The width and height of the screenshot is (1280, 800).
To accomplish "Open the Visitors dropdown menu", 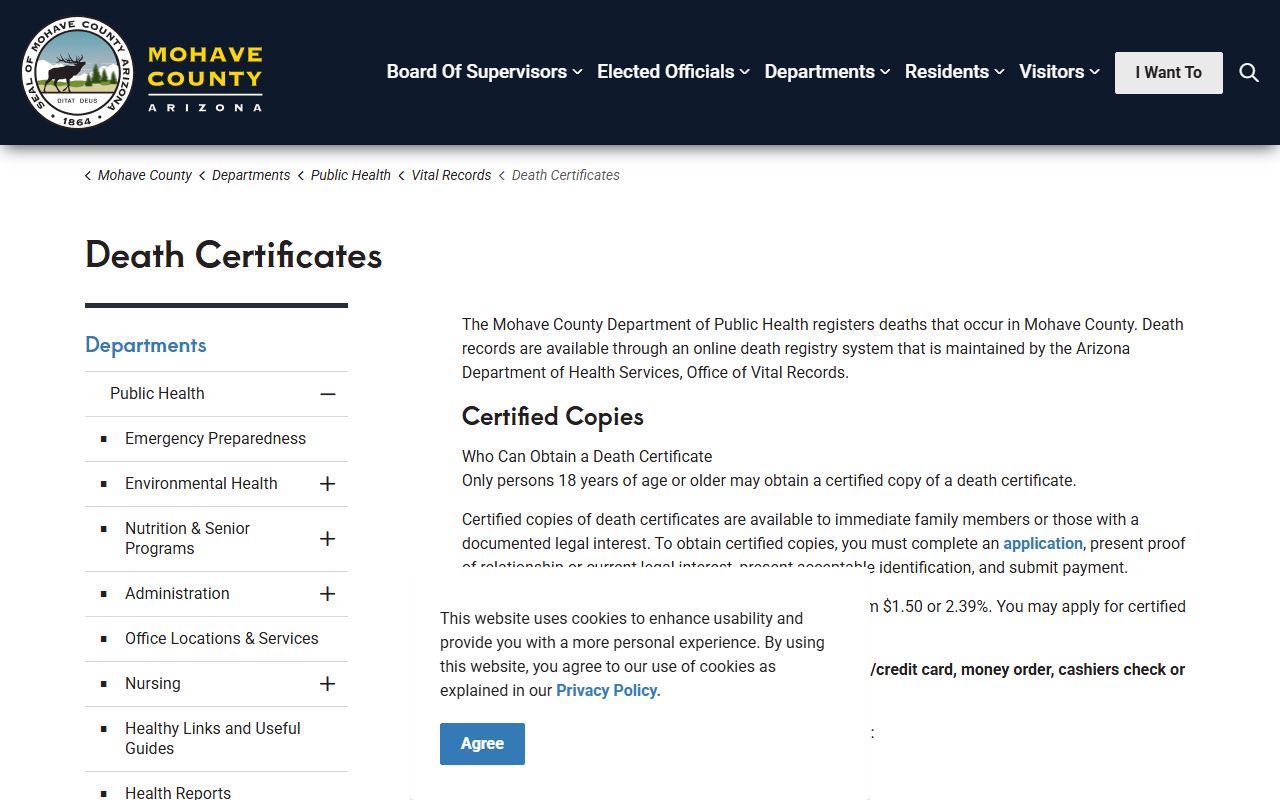I will (x=1059, y=72).
